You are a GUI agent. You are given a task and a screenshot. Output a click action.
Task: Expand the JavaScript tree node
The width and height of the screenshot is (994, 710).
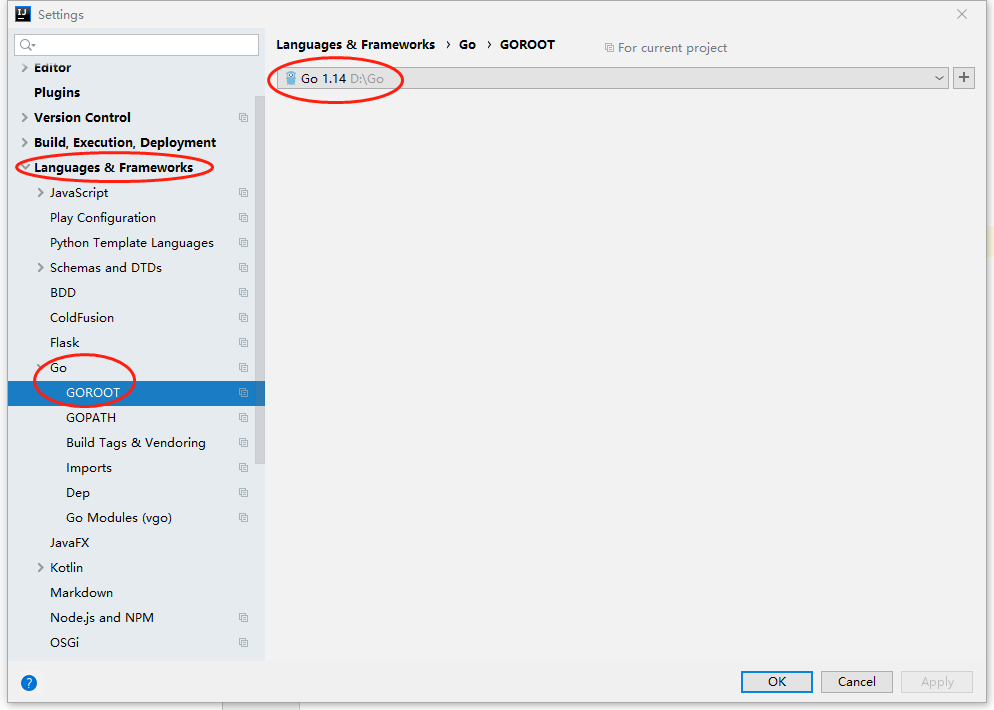pyautogui.click(x=40, y=193)
